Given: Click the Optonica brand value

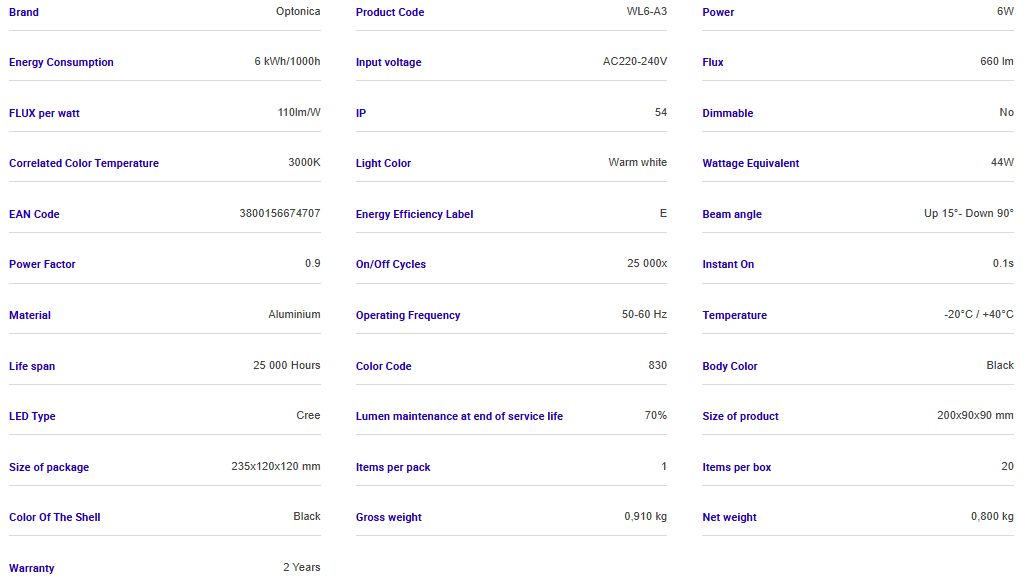Looking at the screenshot, I should pyautogui.click(x=298, y=12).
